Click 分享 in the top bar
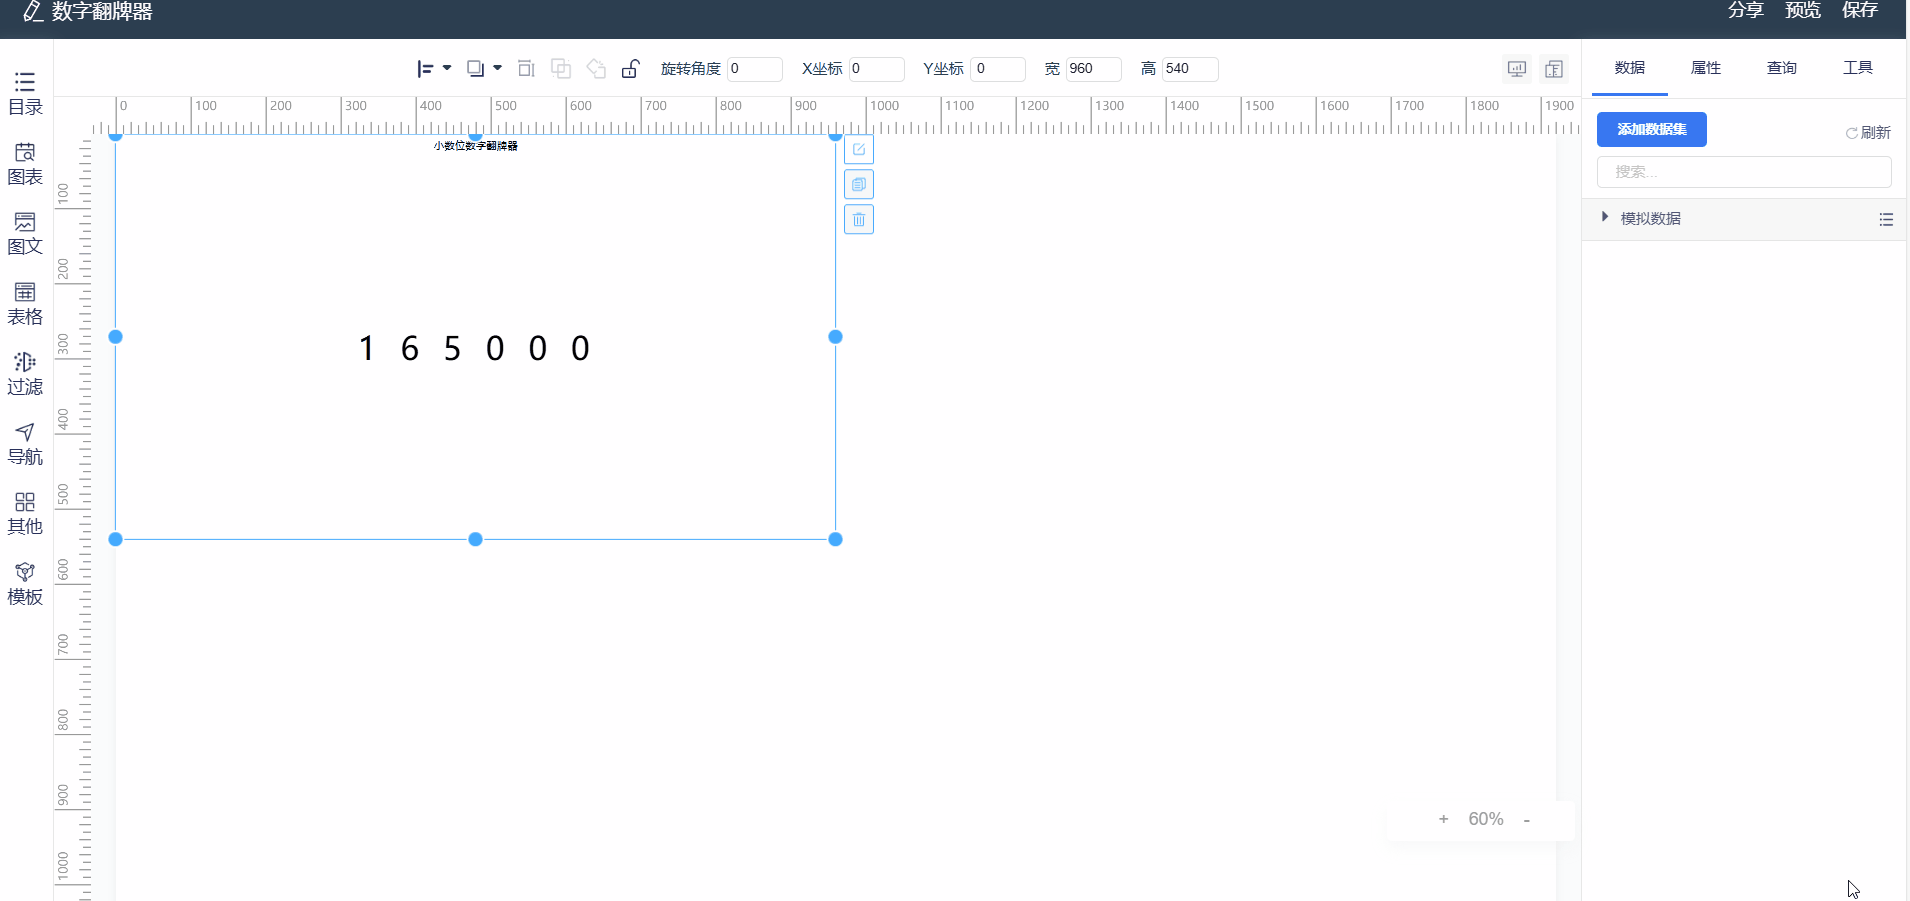Viewport: 1910px width, 901px height. (1746, 11)
